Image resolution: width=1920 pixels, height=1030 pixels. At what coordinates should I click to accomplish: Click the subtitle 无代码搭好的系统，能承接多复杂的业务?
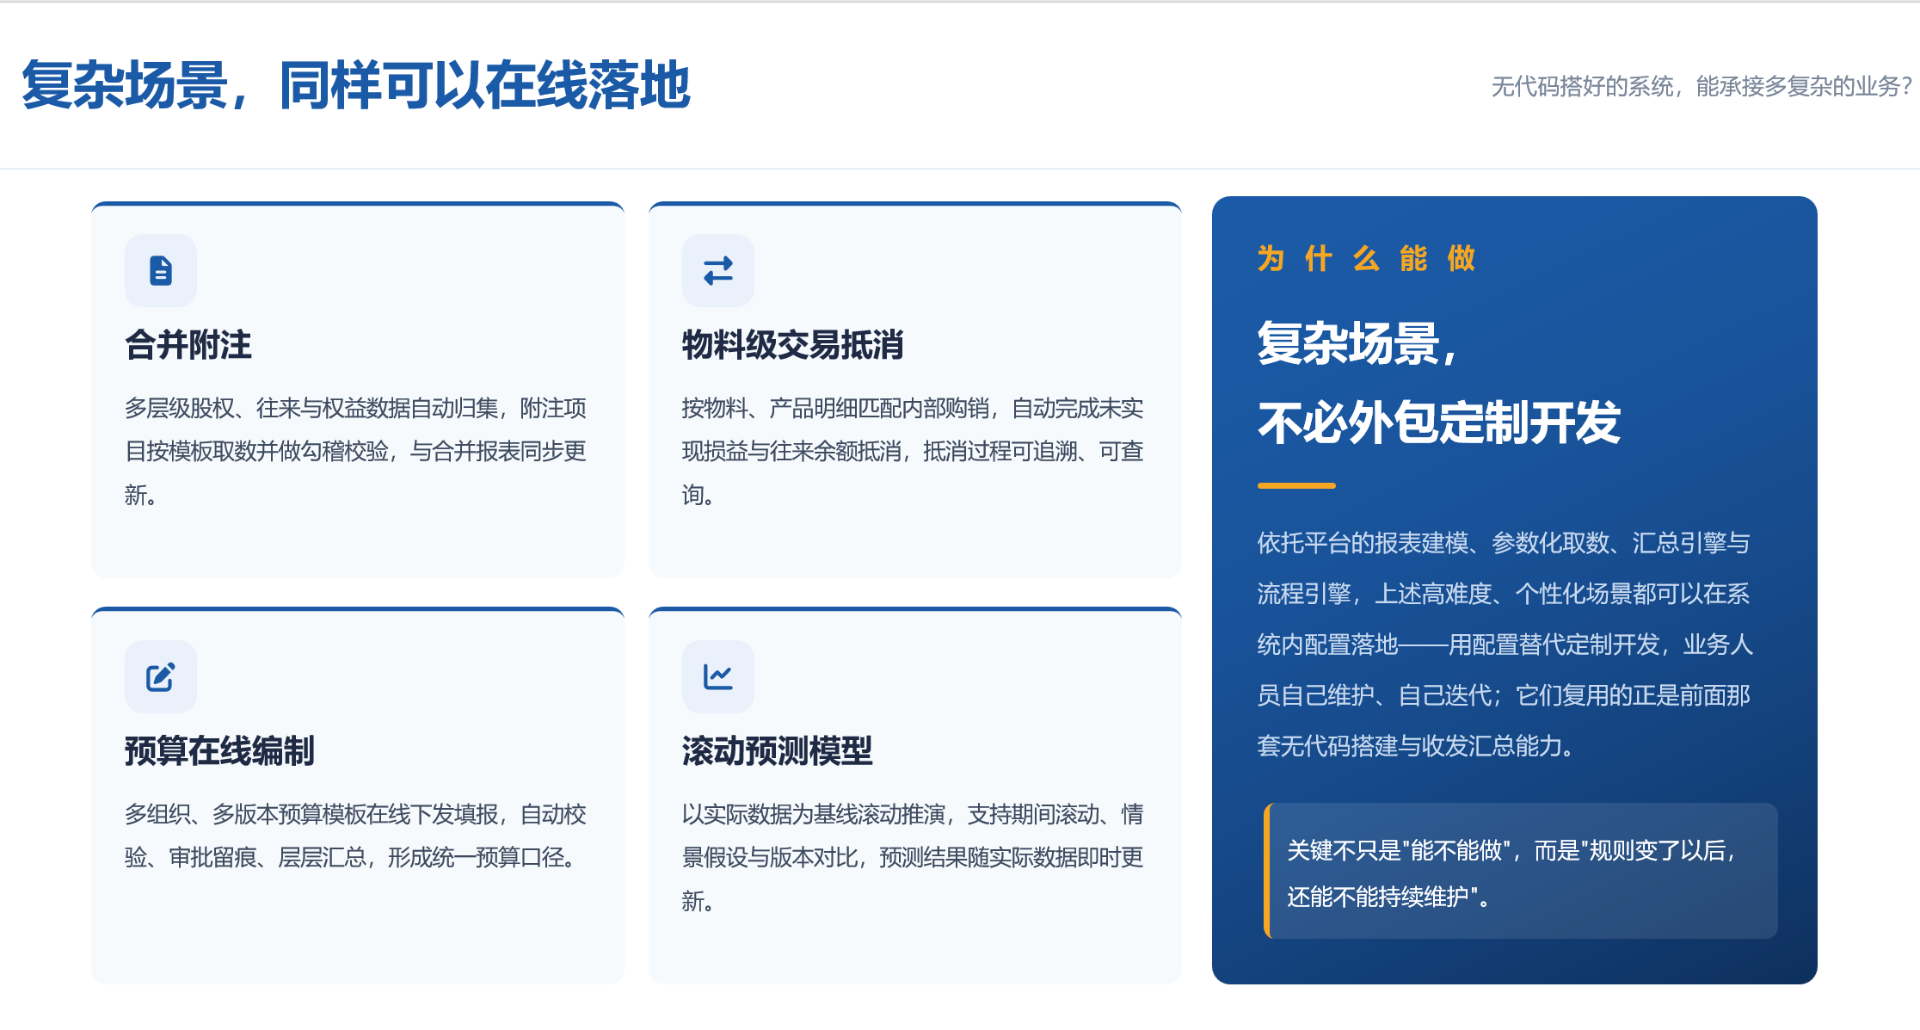(x=1702, y=87)
